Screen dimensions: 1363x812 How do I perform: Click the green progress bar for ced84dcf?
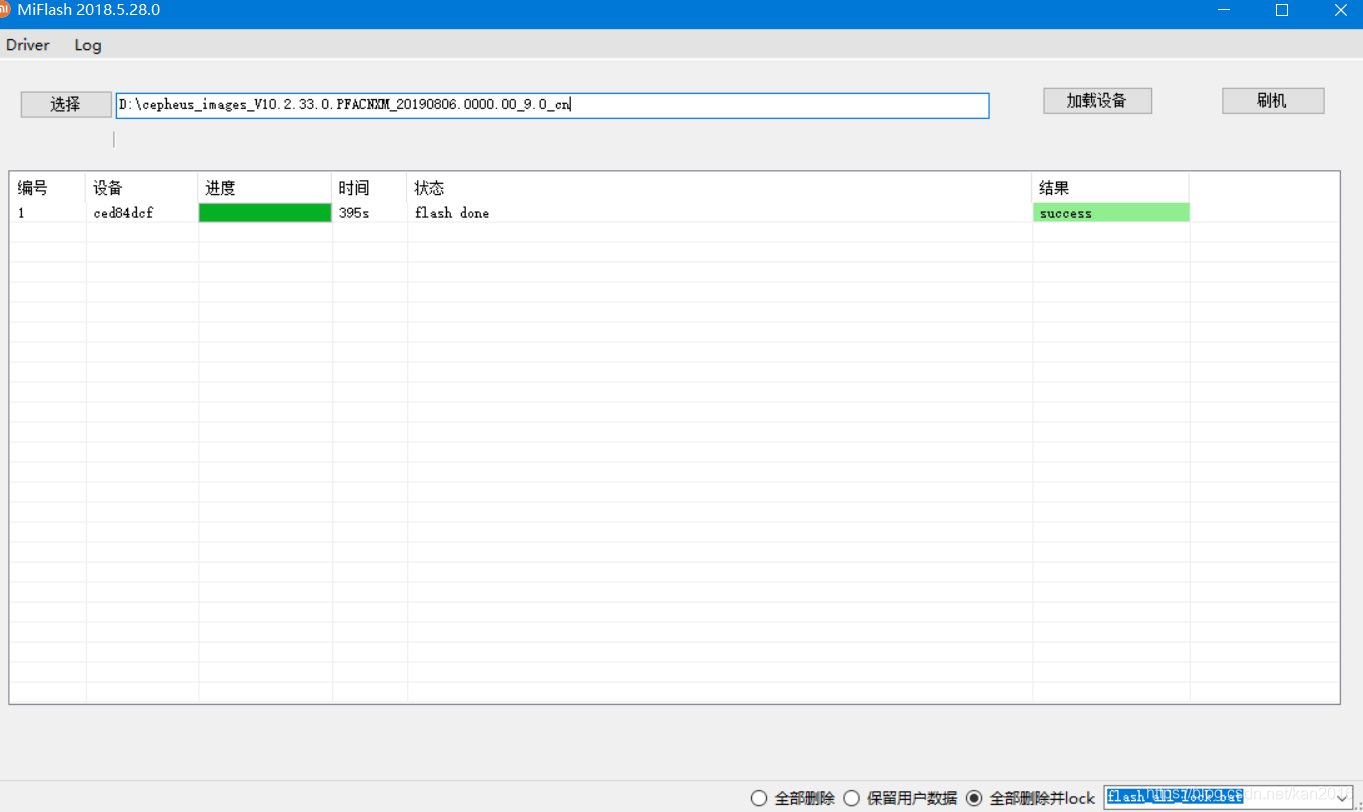[x=265, y=213]
